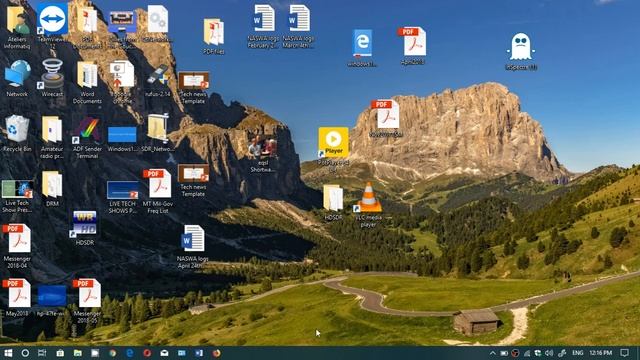Open NASWA logs February Word document
640x360 pixels.
pos(263,26)
